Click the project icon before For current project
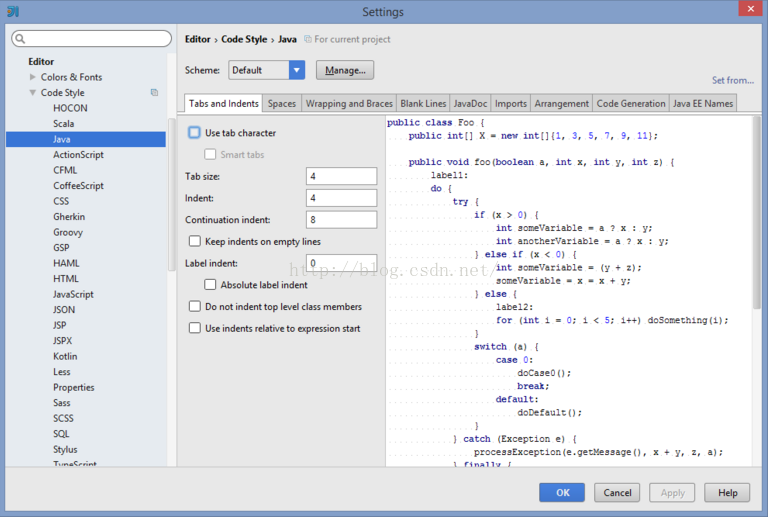This screenshot has width=769, height=518. pos(308,39)
